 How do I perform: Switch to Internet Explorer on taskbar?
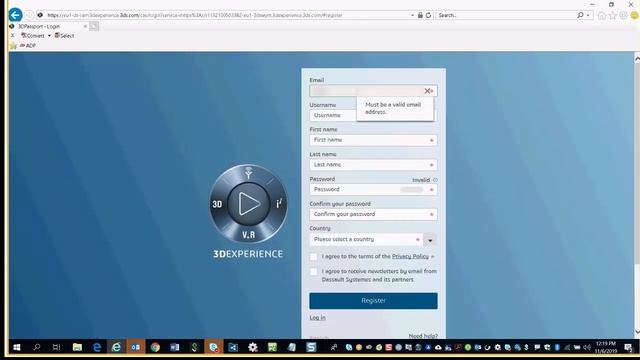[116, 347]
